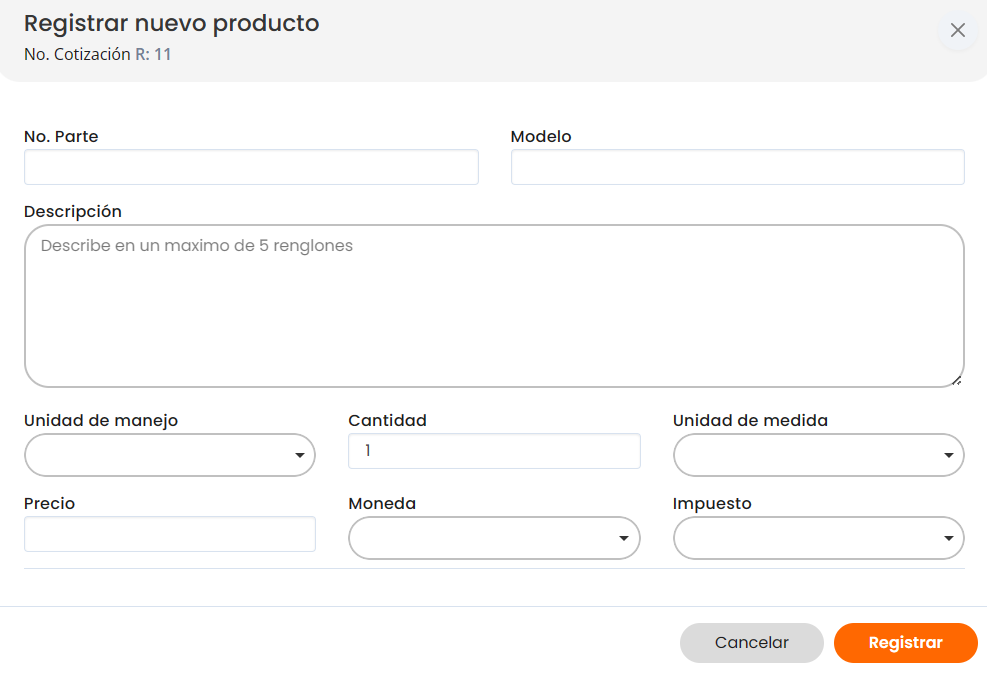The height and width of the screenshot is (674, 987).
Task: Click the No. Parte input field
Action: pyautogui.click(x=251, y=168)
